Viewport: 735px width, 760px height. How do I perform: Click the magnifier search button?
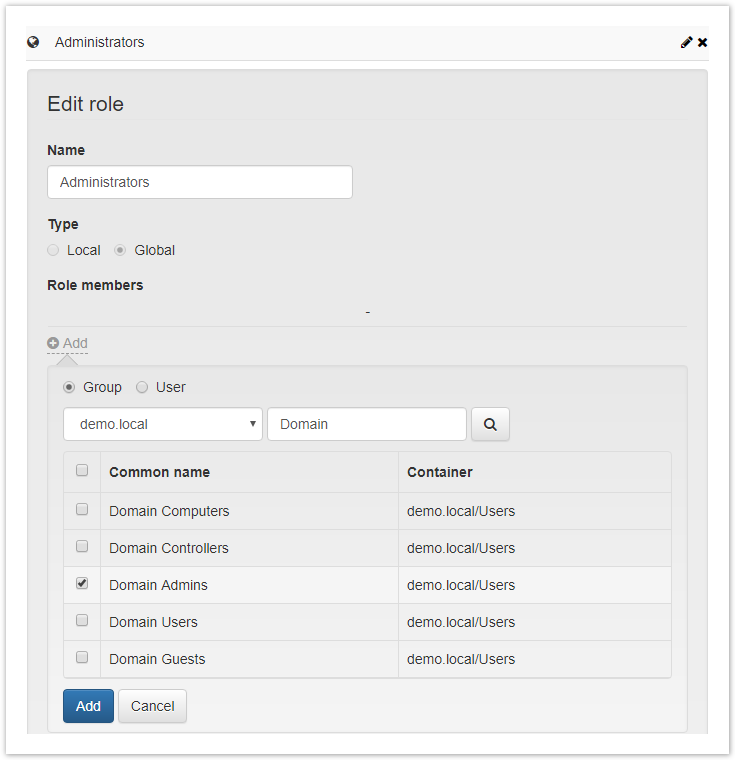[x=490, y=424]
